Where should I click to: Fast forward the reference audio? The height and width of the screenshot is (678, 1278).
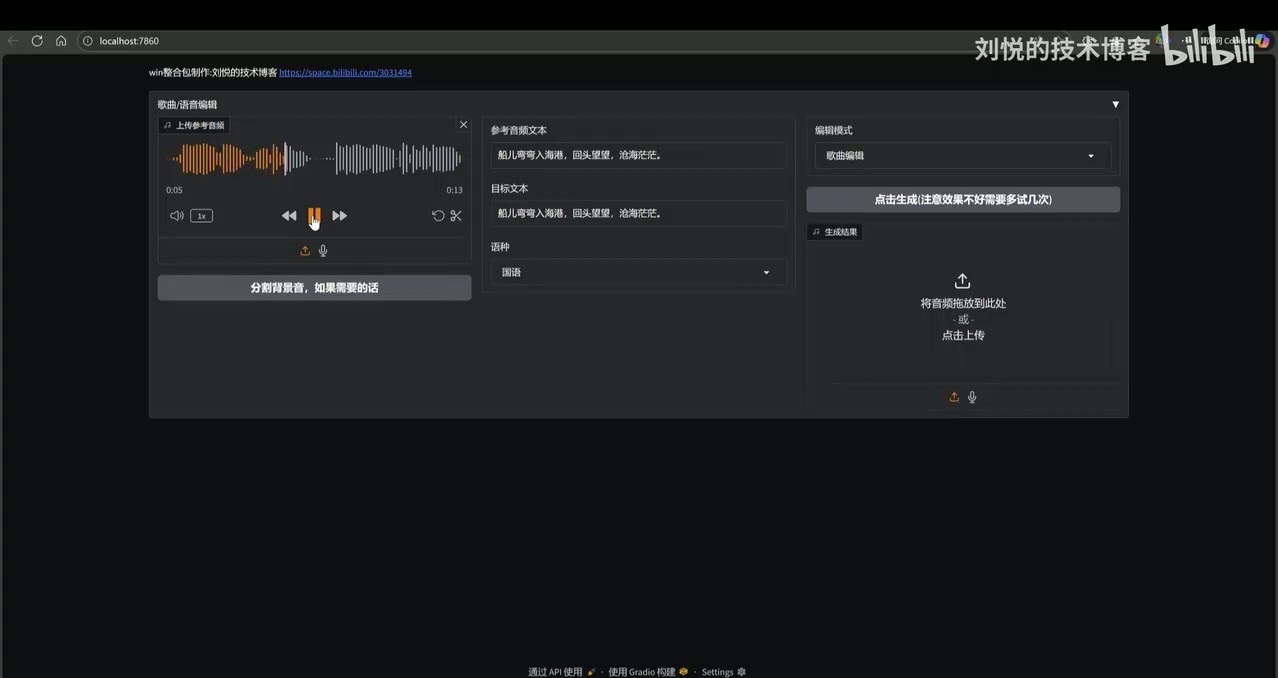click(339, 216)
